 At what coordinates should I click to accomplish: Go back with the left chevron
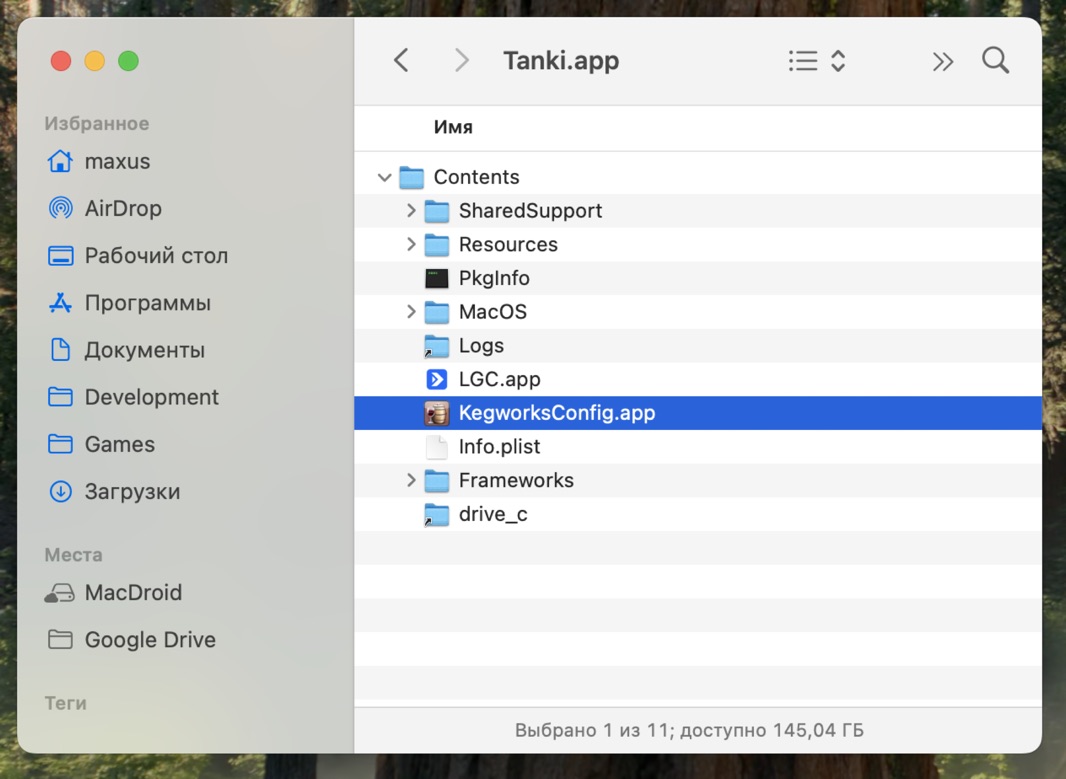401,60
